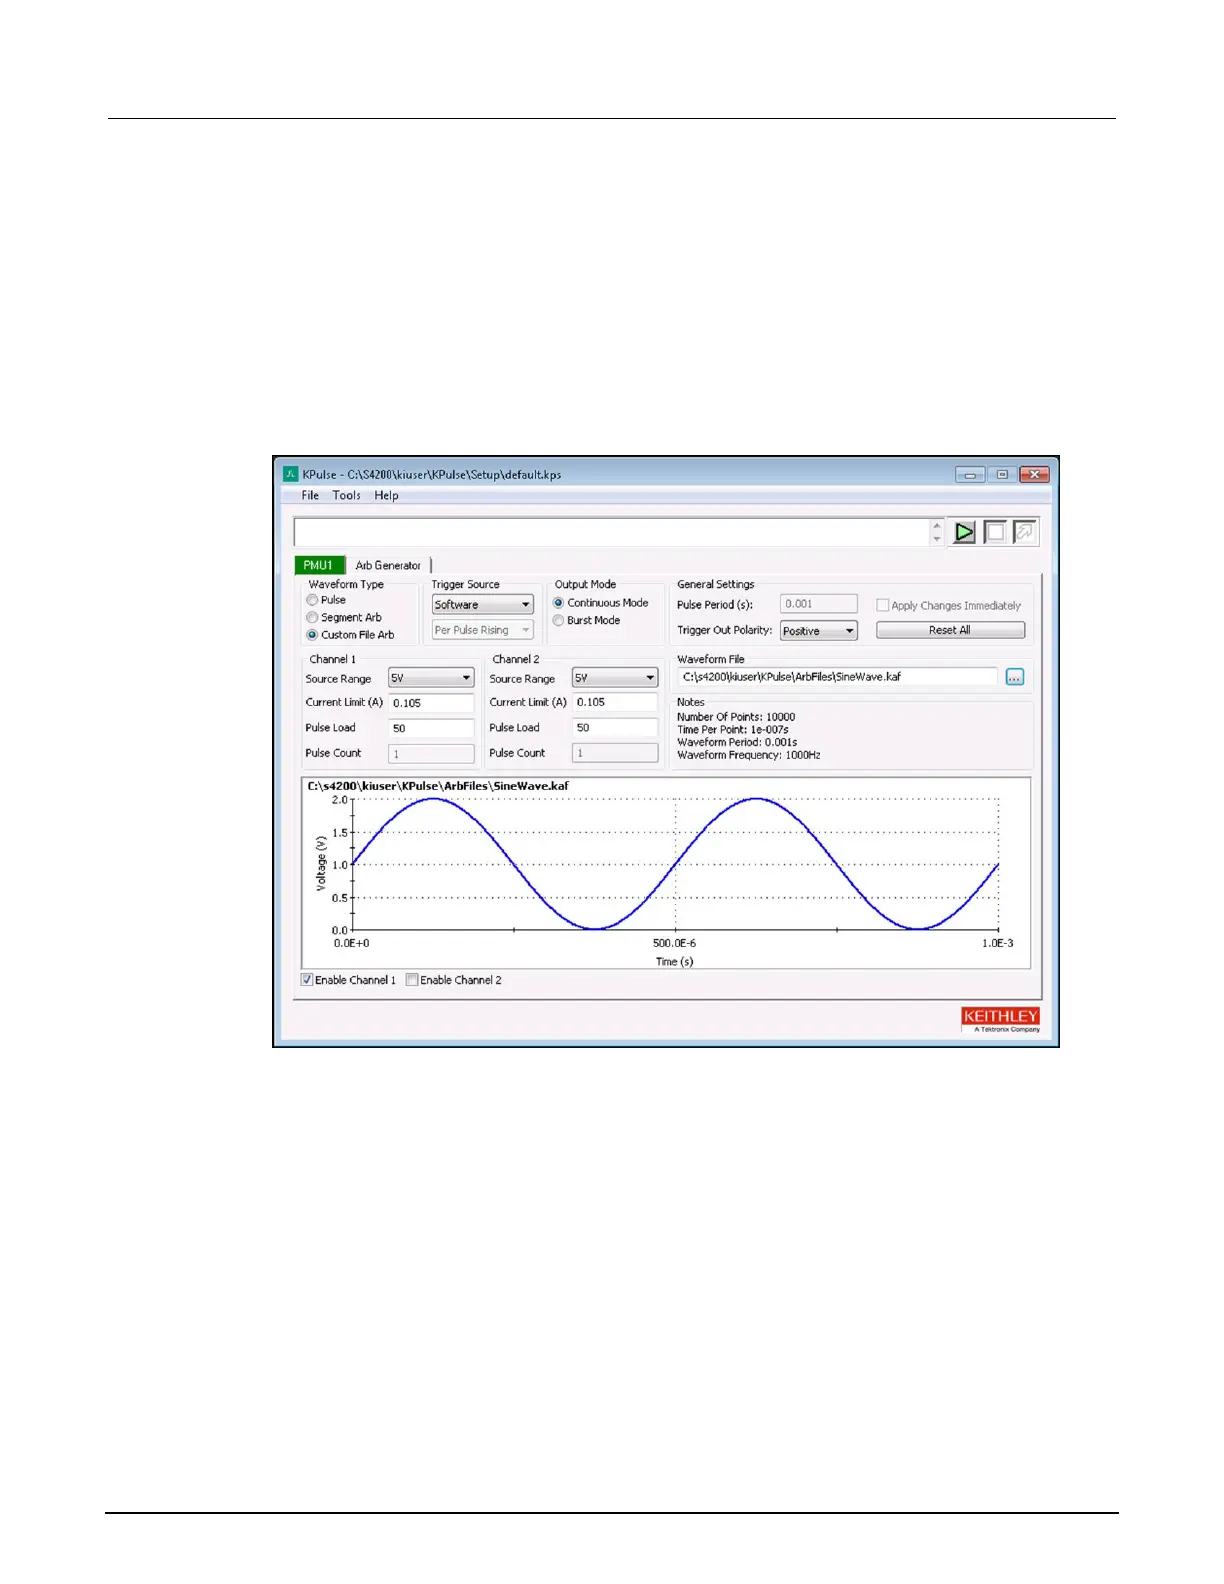Click Channel 1 Current Limit field
1224x1584 pixels.
pos(431,703)
